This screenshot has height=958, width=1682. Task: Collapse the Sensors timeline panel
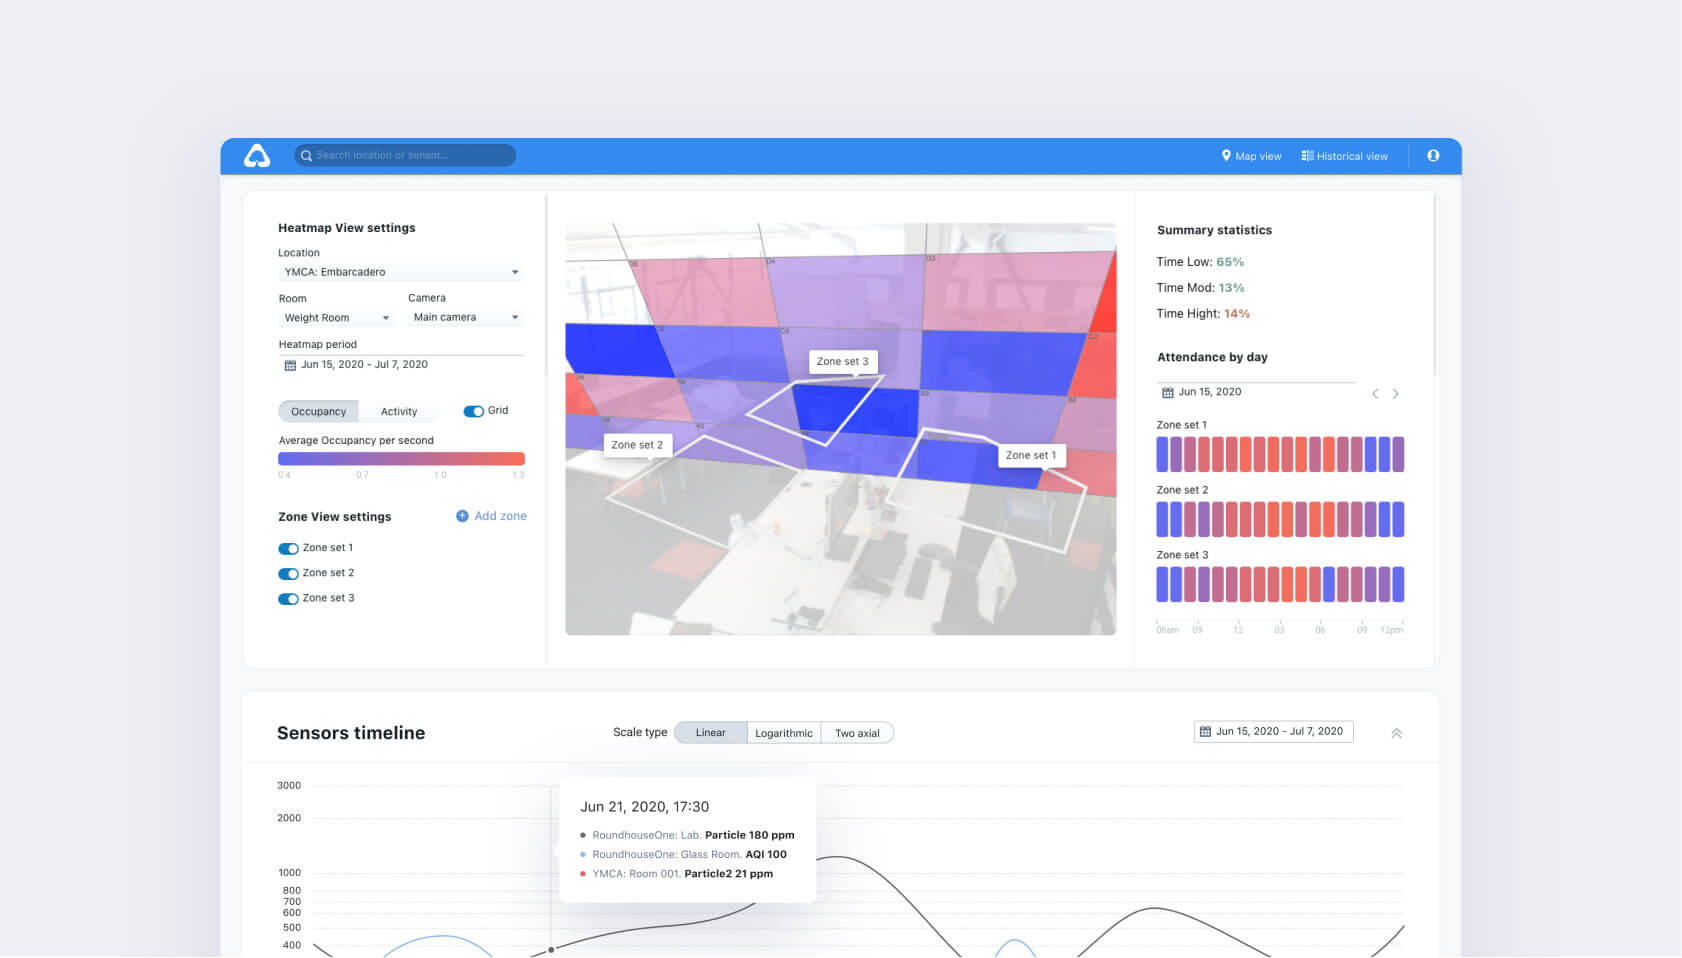pyautogui.click(x=1397, y=733)
